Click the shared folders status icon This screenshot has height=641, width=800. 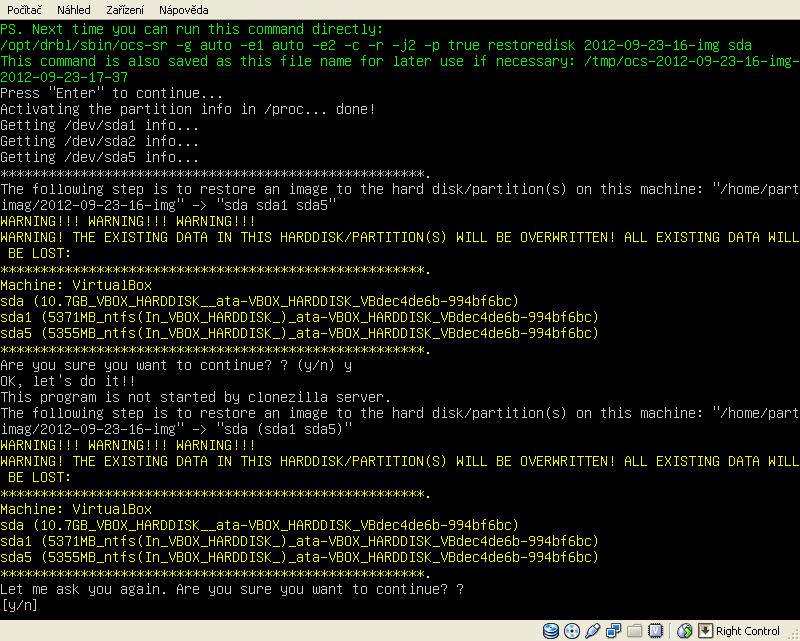(635, 631)
